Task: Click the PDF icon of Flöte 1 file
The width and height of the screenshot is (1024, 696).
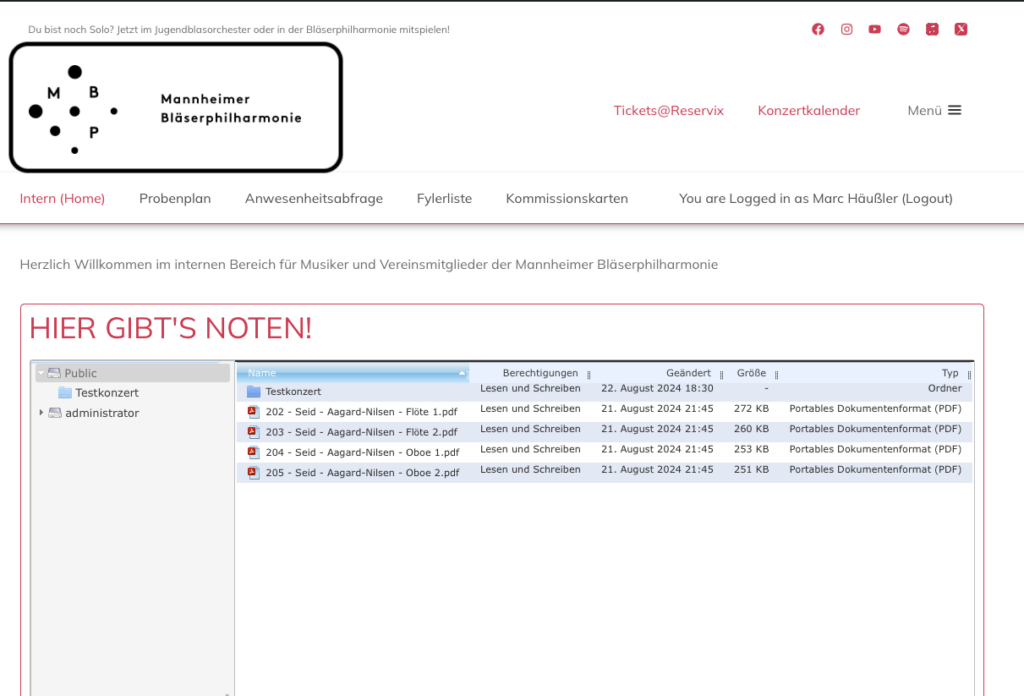Action: pos(253,411)
